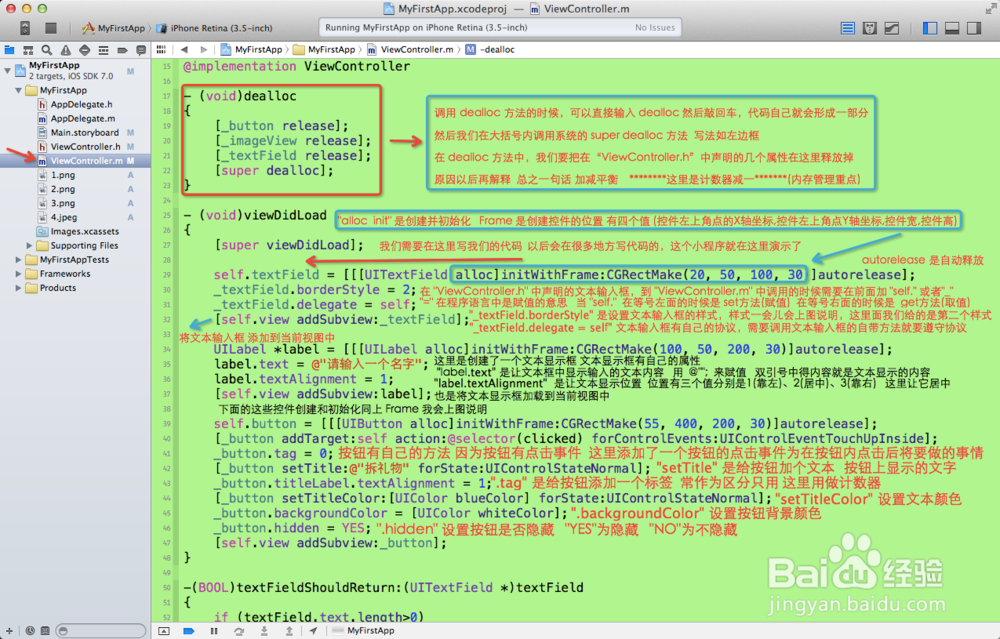Toggle the Debug area visibility
This screenshot has height=639, width=1000.
tap(952, 28)
